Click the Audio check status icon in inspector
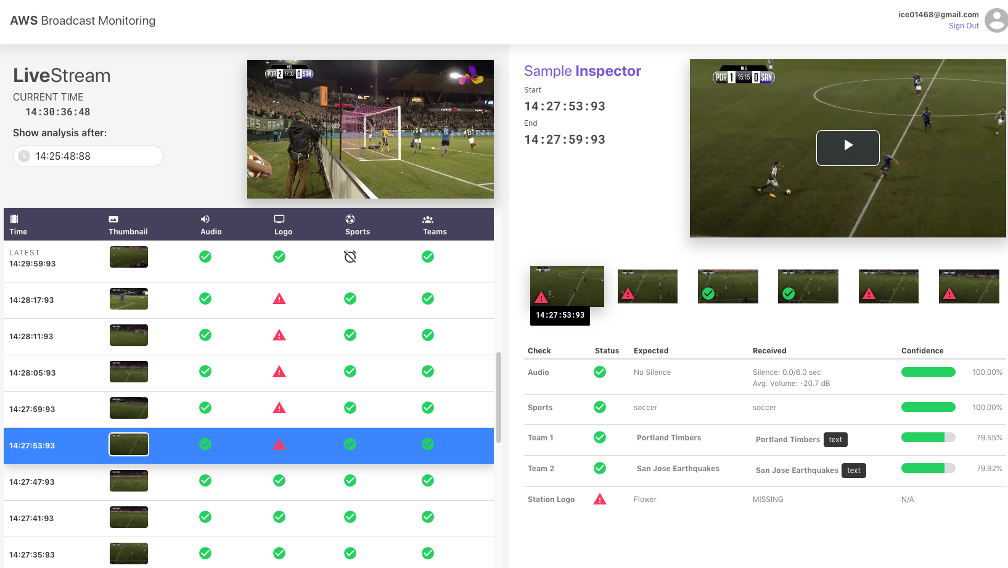The width and height of the screenshot is (1008, 568). pos(600,372)
